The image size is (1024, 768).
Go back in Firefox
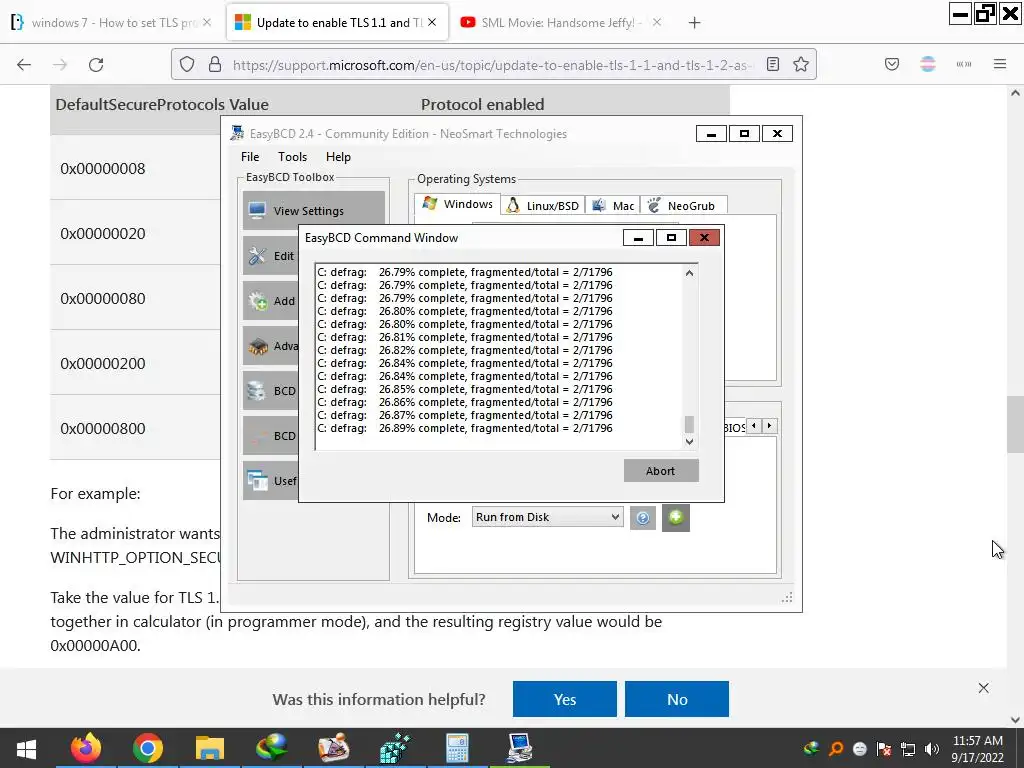(x=24, y=65)
